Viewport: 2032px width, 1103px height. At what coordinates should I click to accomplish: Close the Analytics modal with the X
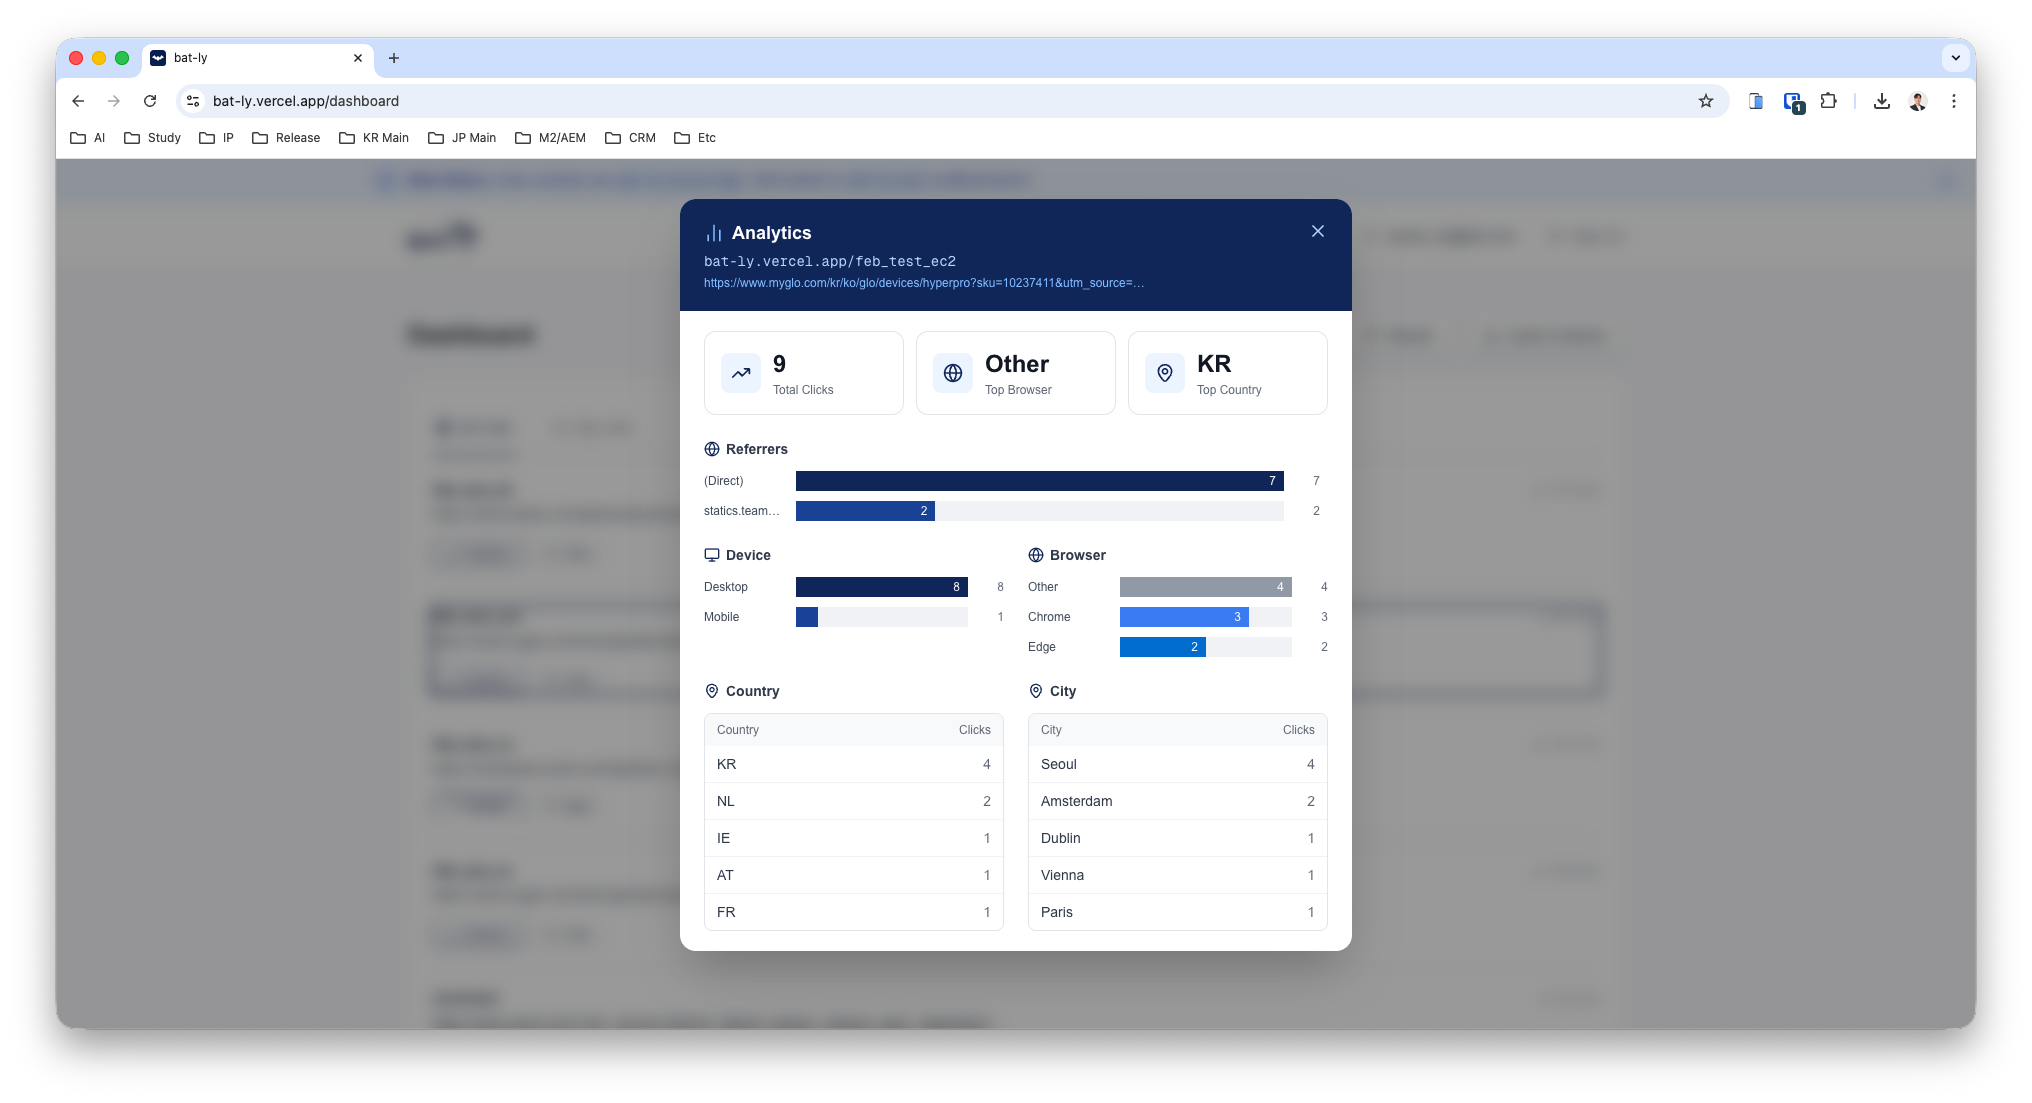coord(1317,231)
